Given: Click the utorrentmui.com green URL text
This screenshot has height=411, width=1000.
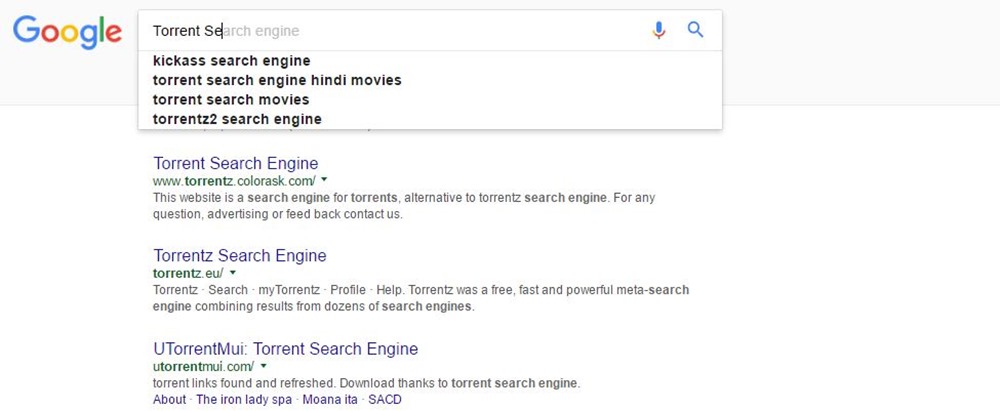Looking at the screenshot, I should tap(203, 367).
